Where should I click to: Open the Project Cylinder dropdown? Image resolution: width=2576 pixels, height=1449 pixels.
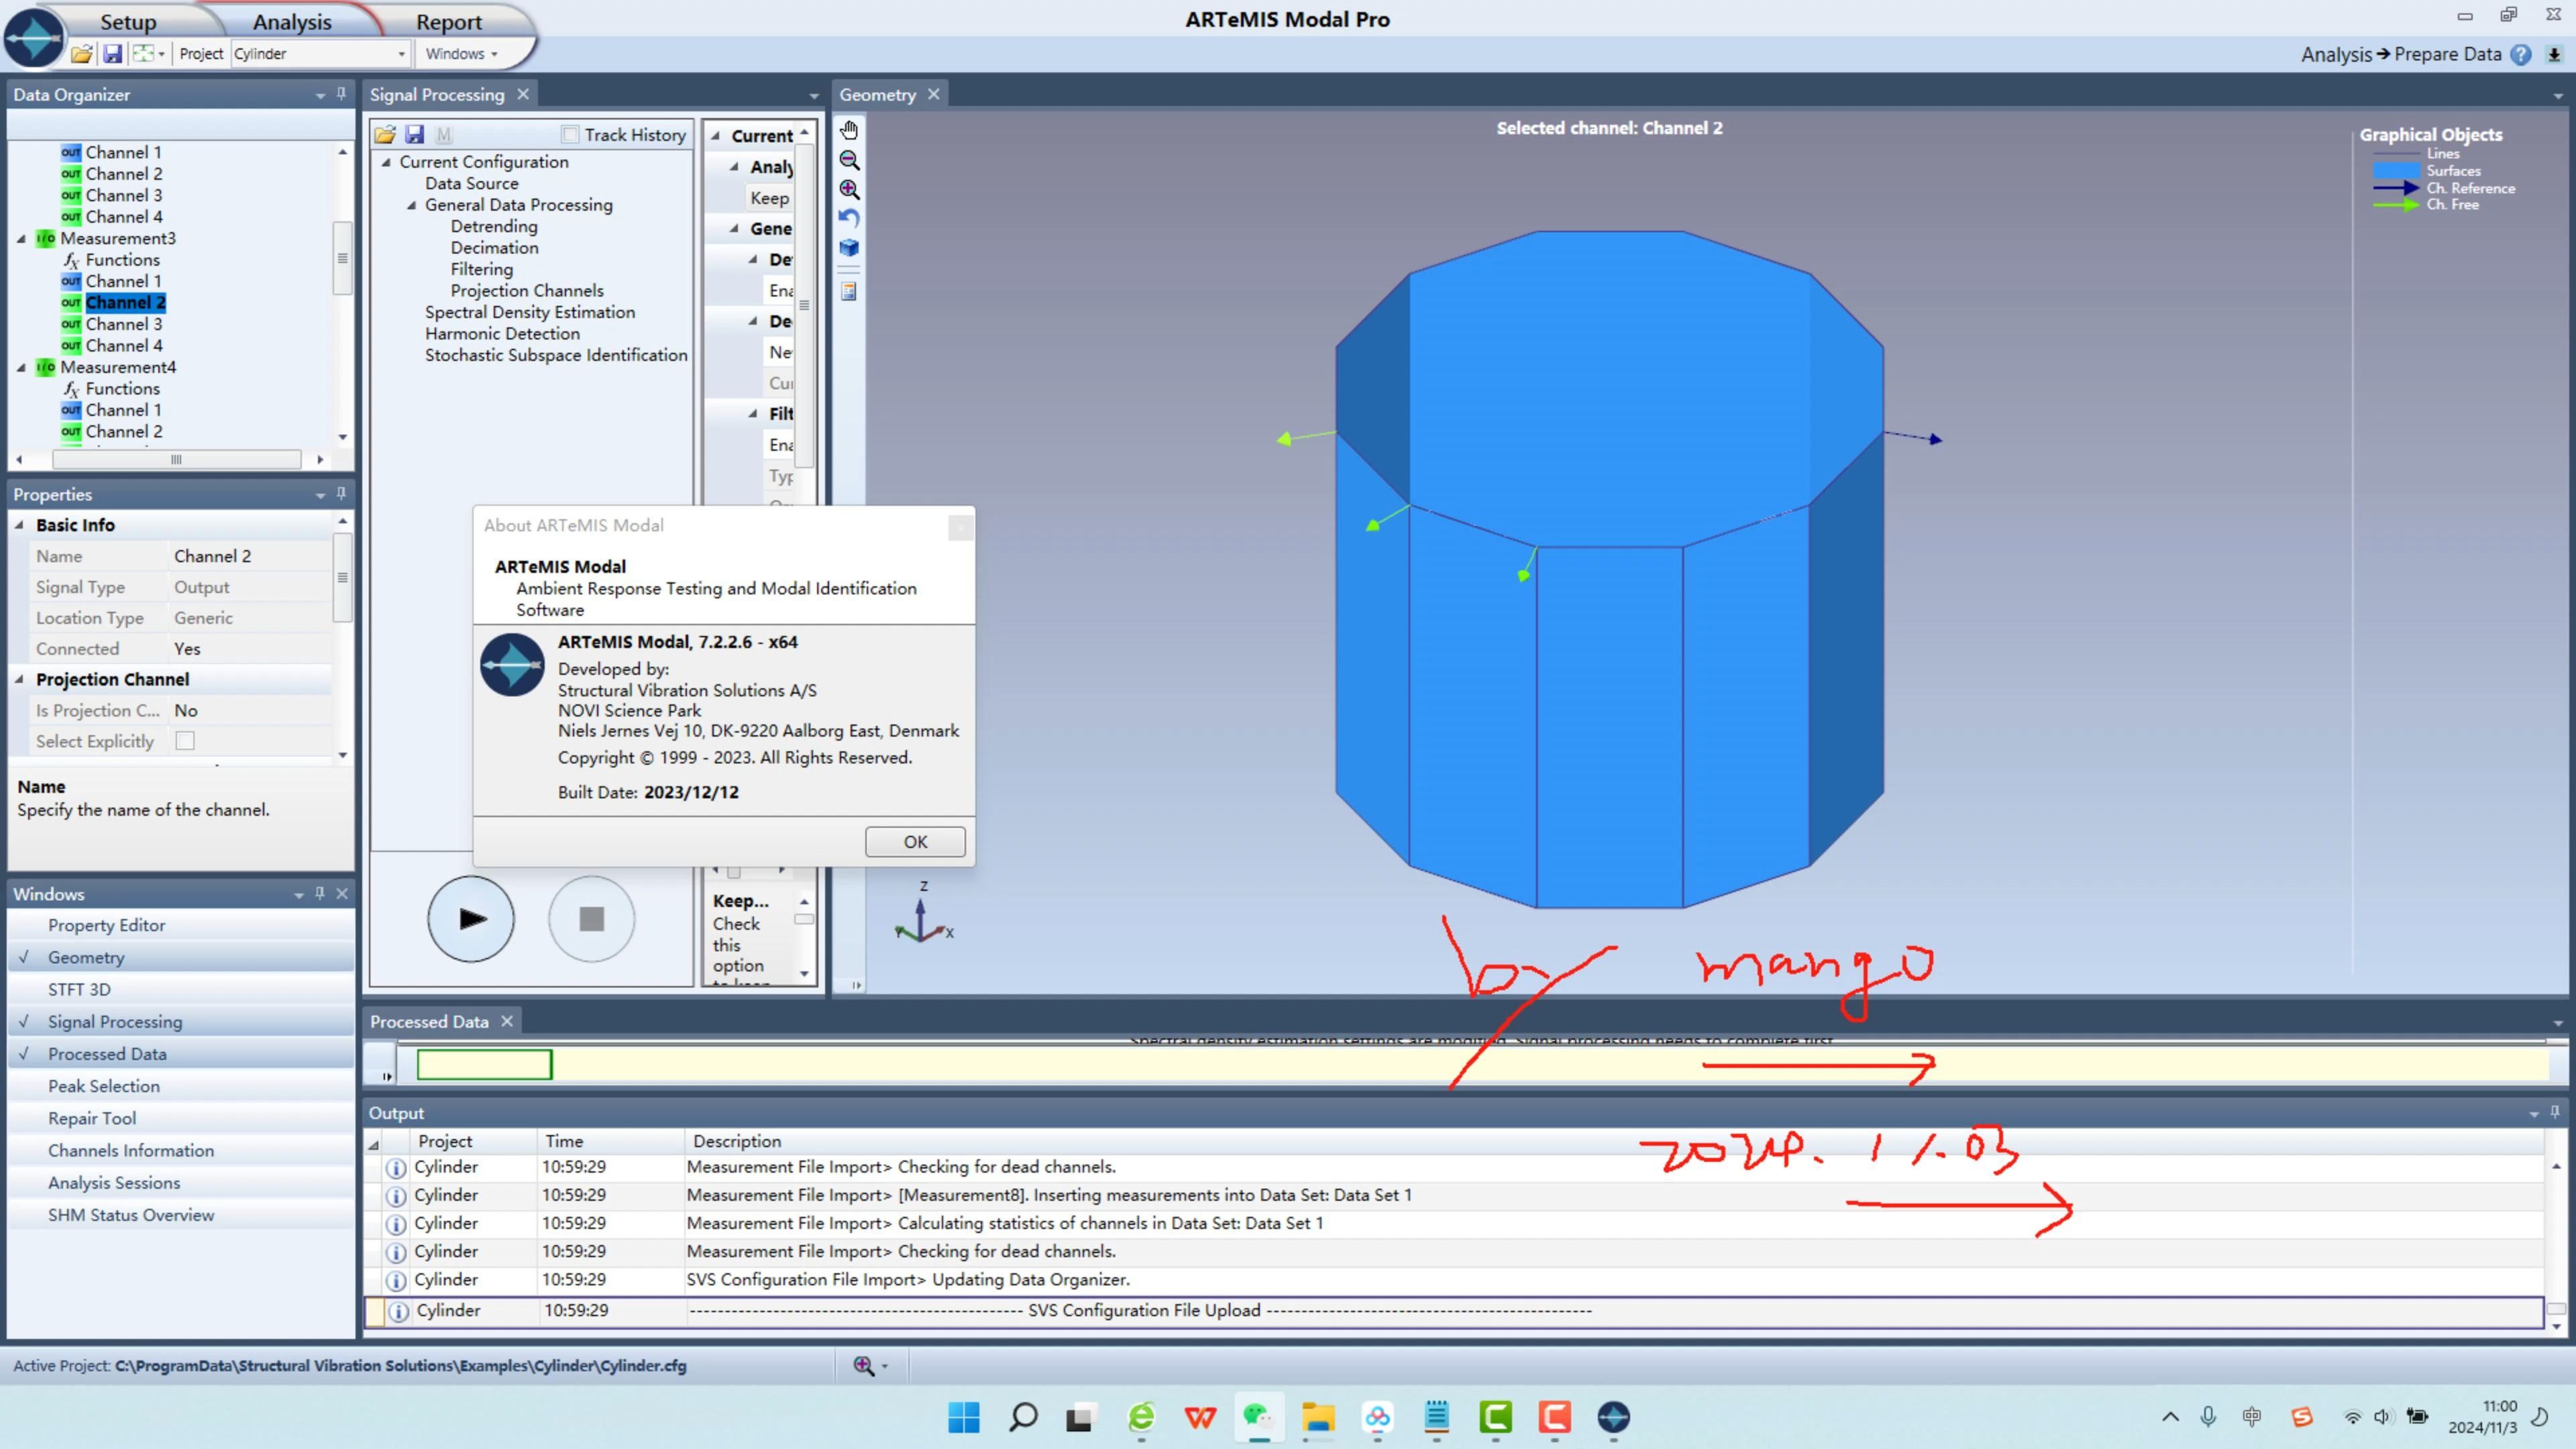401,54
